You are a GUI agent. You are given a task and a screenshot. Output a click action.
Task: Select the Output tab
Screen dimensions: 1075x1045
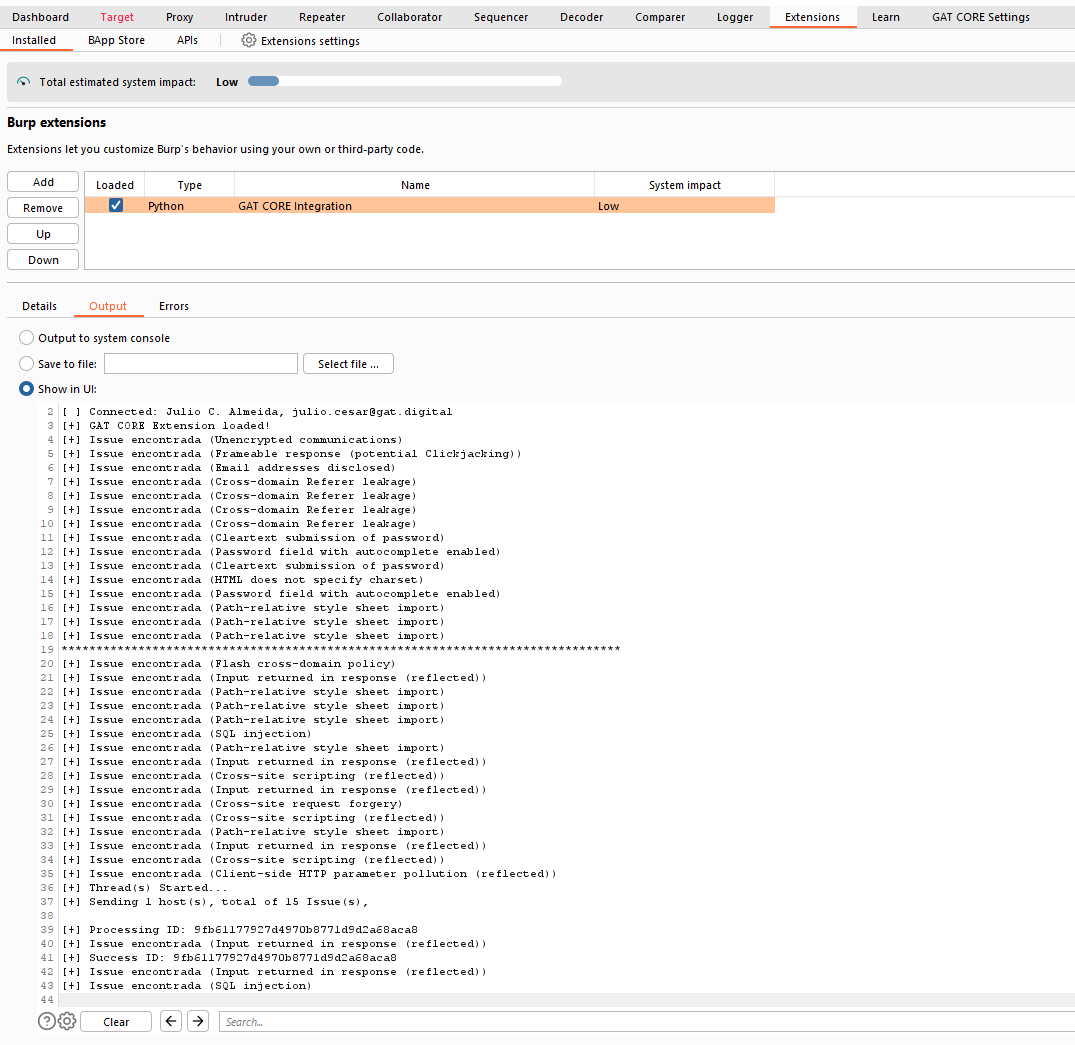[108, 306]
